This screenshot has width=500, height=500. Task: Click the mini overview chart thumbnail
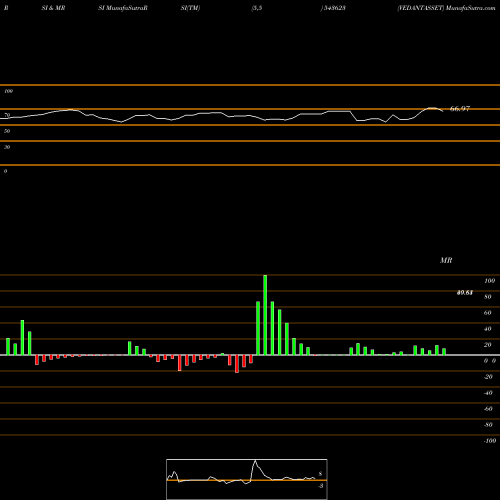(247, 479)
